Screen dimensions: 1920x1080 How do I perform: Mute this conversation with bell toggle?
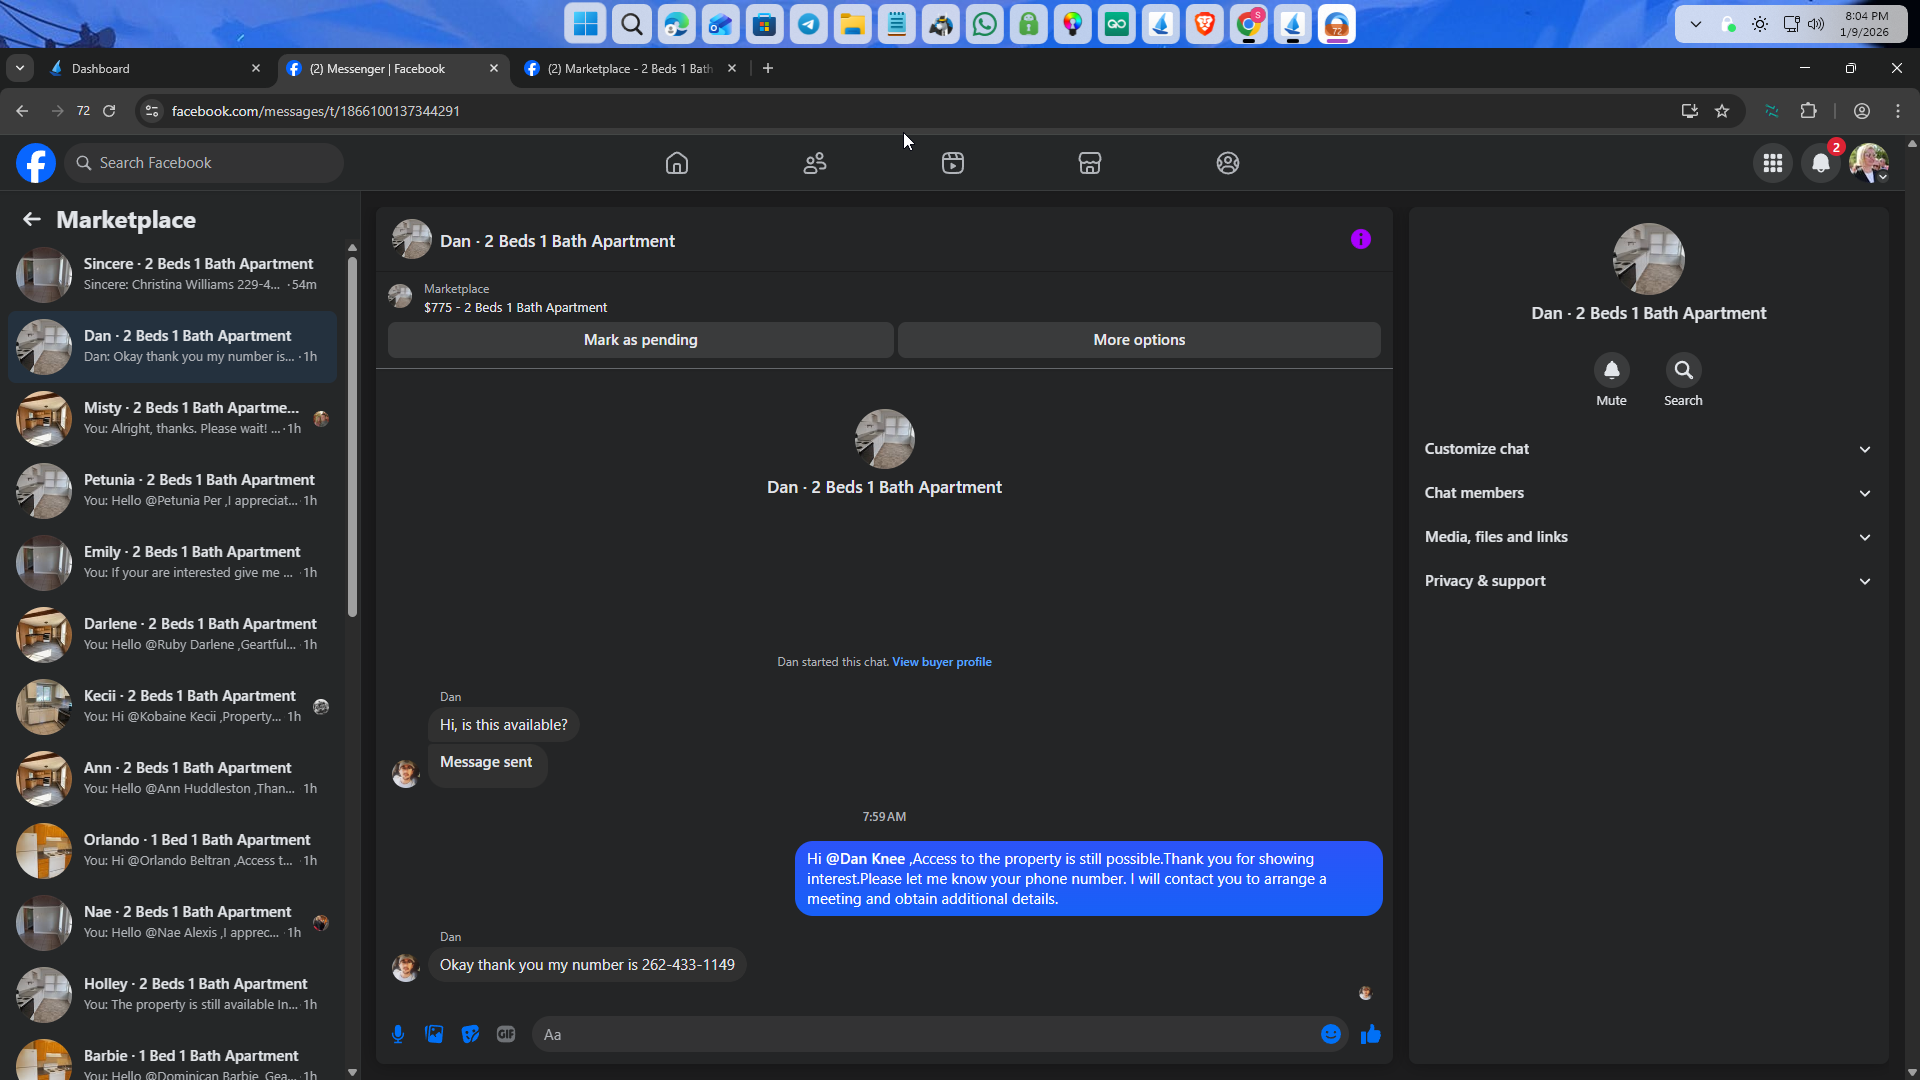pos(1611,370)
